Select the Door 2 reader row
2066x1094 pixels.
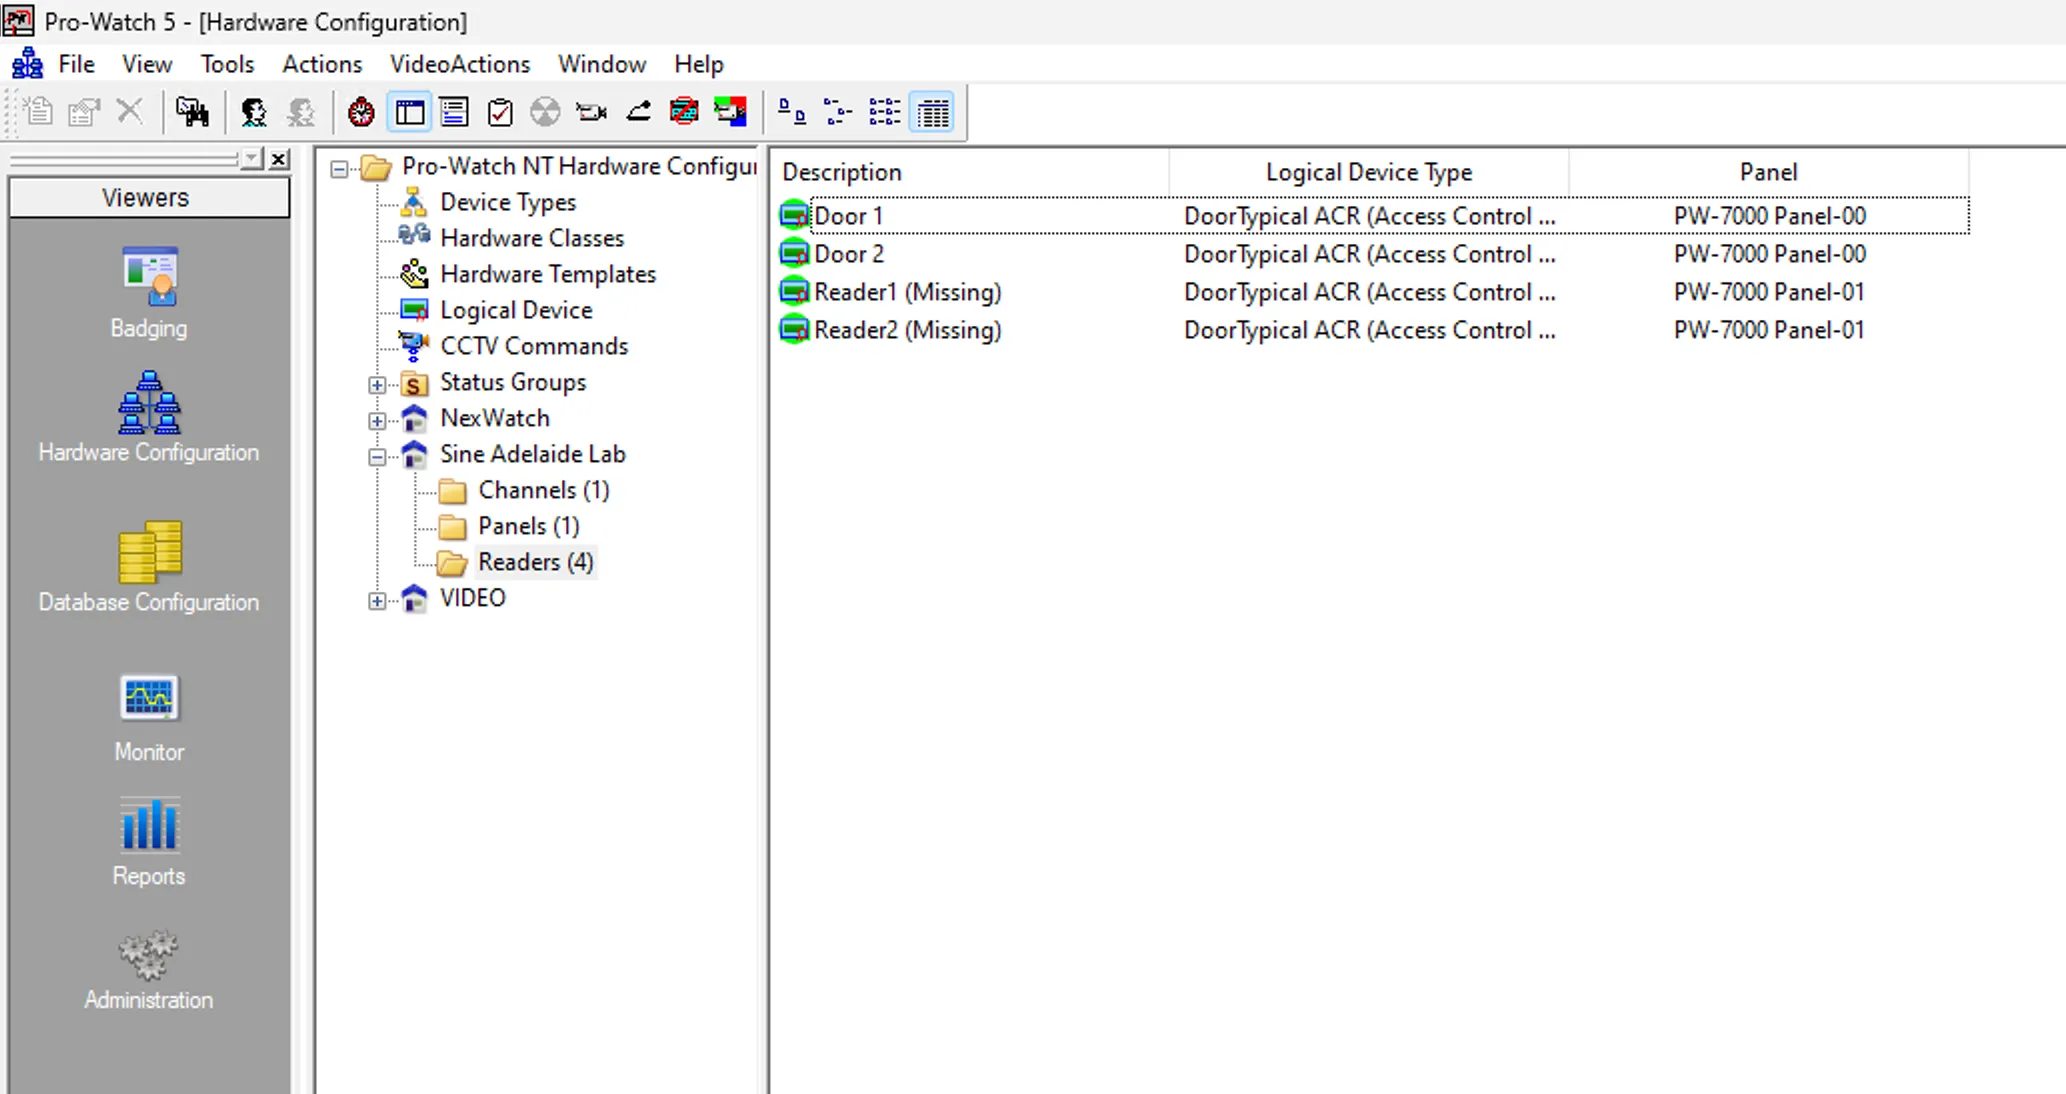point(1372,254)
